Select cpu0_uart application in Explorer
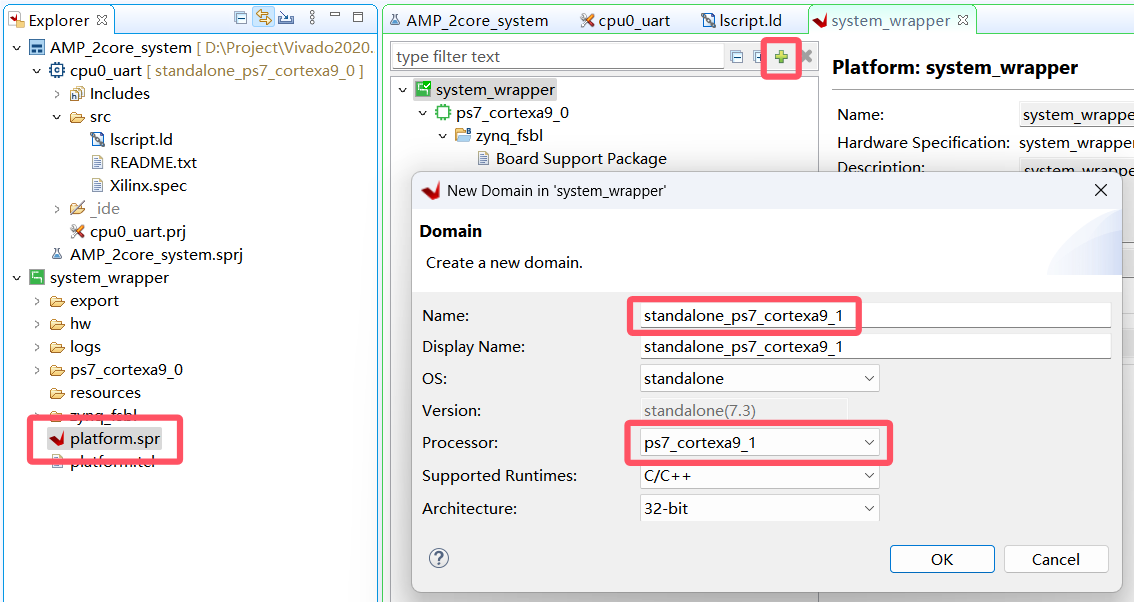Viewport: 1134px width, 602px height. tap(106, 71)
